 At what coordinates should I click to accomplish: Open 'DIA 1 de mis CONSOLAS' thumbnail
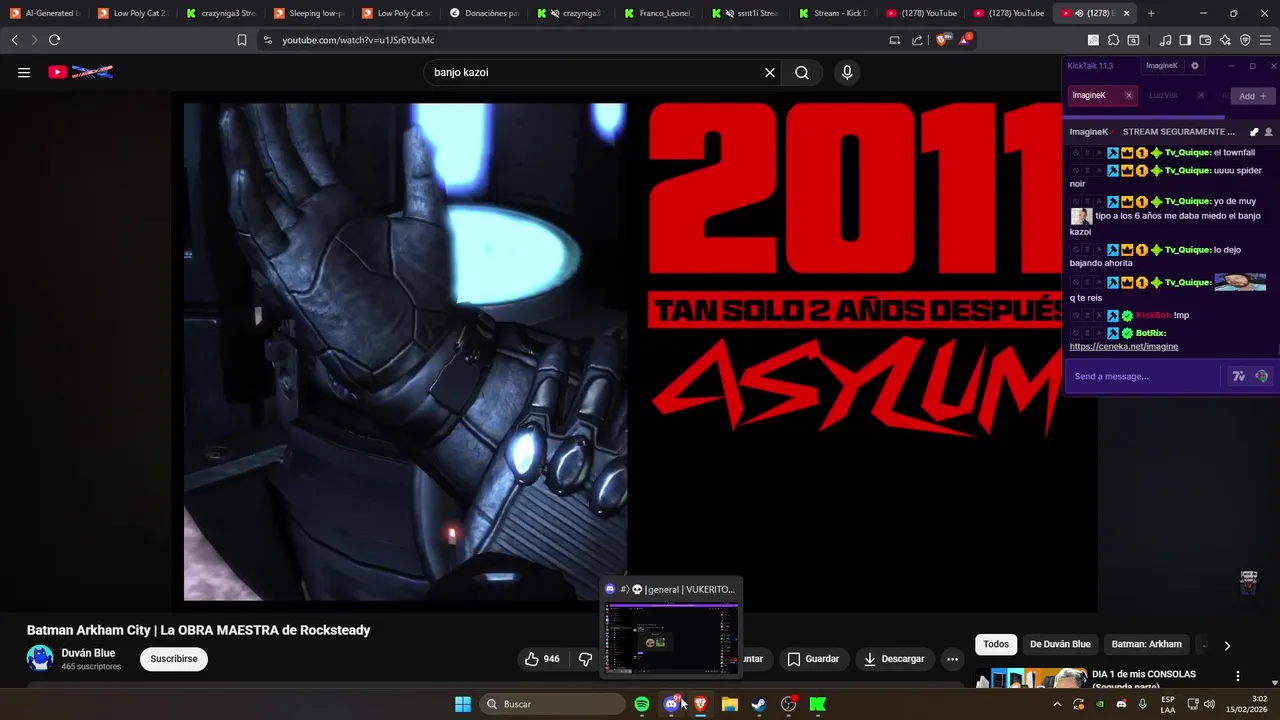click(x=1031, y=679)
